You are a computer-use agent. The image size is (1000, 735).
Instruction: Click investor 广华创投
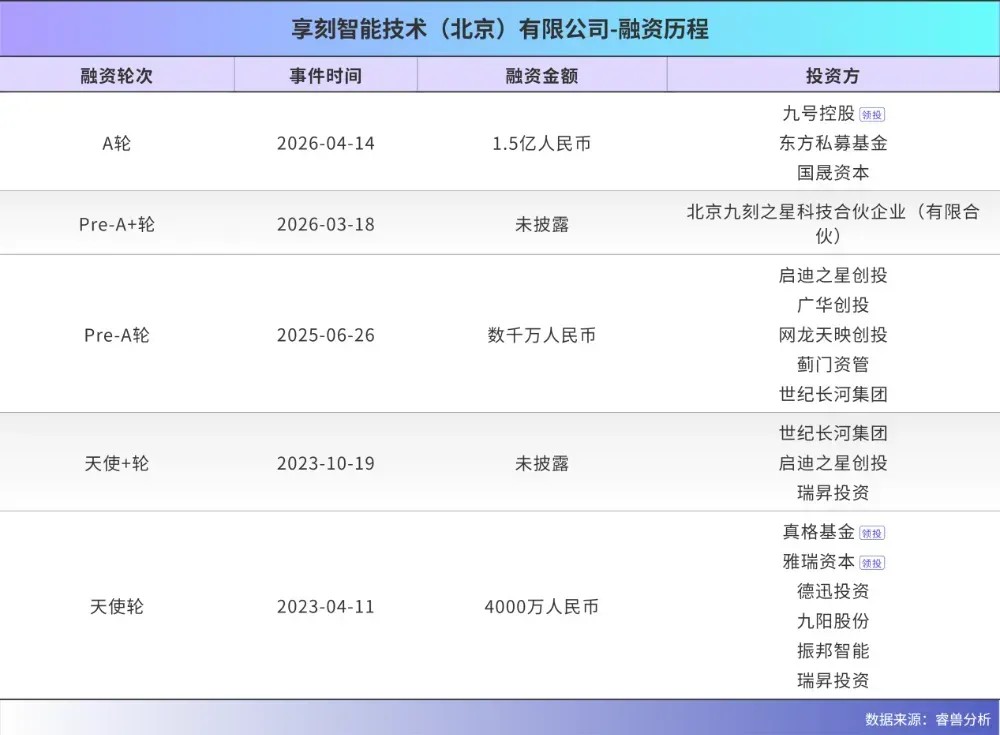pyautogui.click(x=832, y=305)
